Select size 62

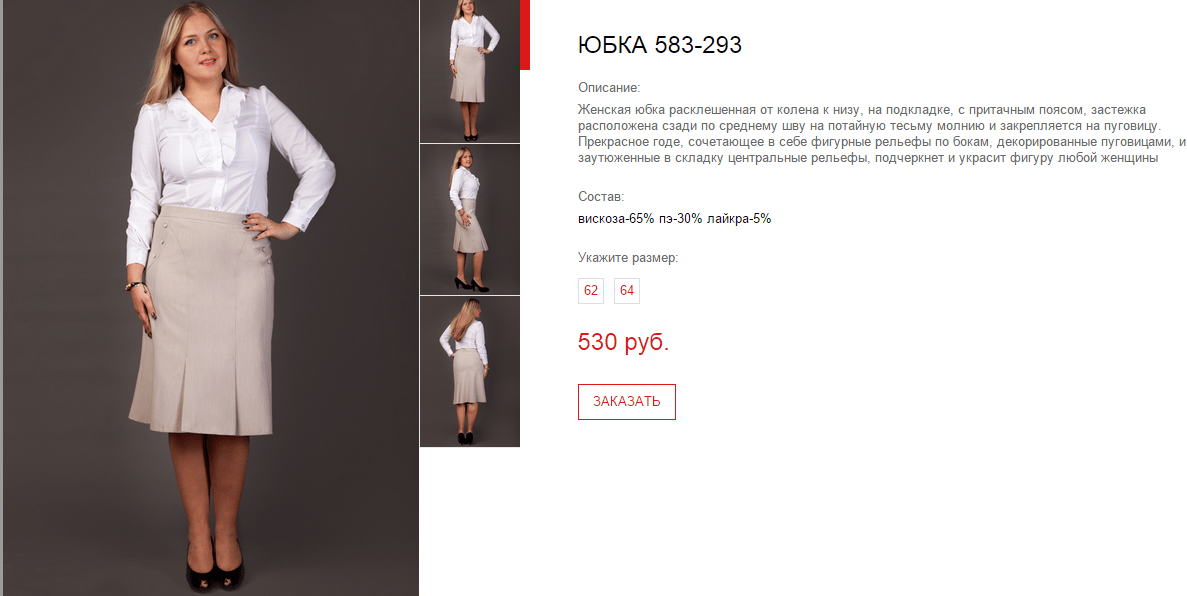tap(590, 291)
